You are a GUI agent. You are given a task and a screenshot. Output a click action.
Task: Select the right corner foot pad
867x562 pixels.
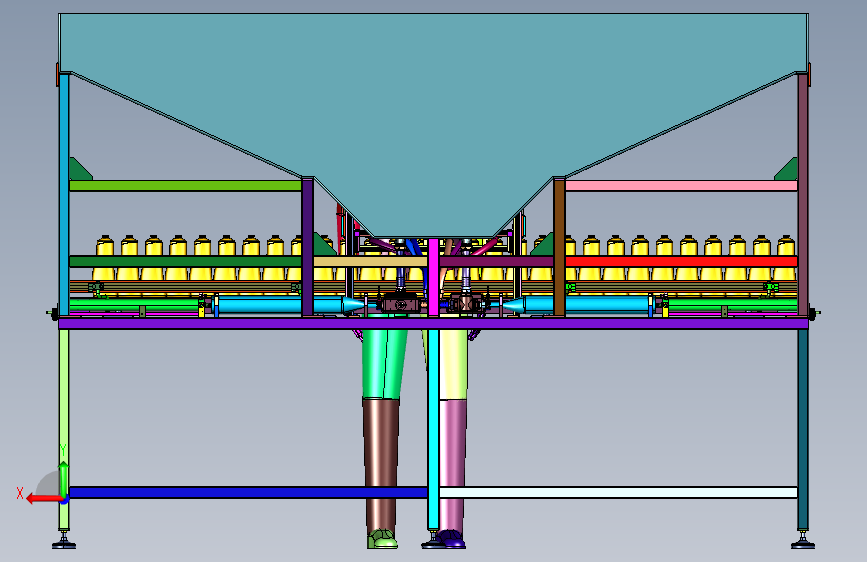point(803,545)
